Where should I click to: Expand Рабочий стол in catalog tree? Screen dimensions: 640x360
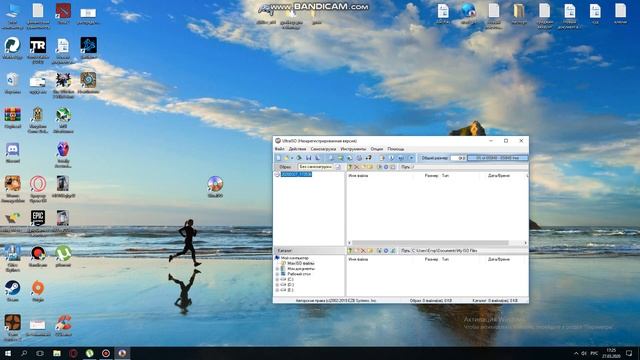[x=278, y=274]
